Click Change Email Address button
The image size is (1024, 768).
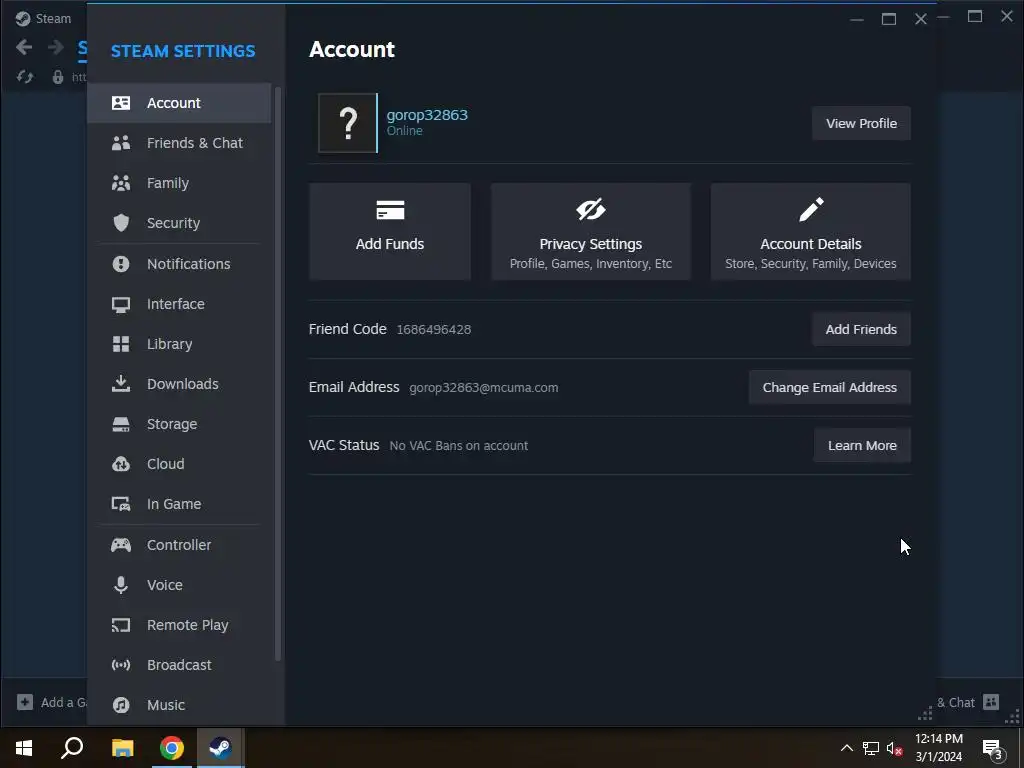[829, 387]
